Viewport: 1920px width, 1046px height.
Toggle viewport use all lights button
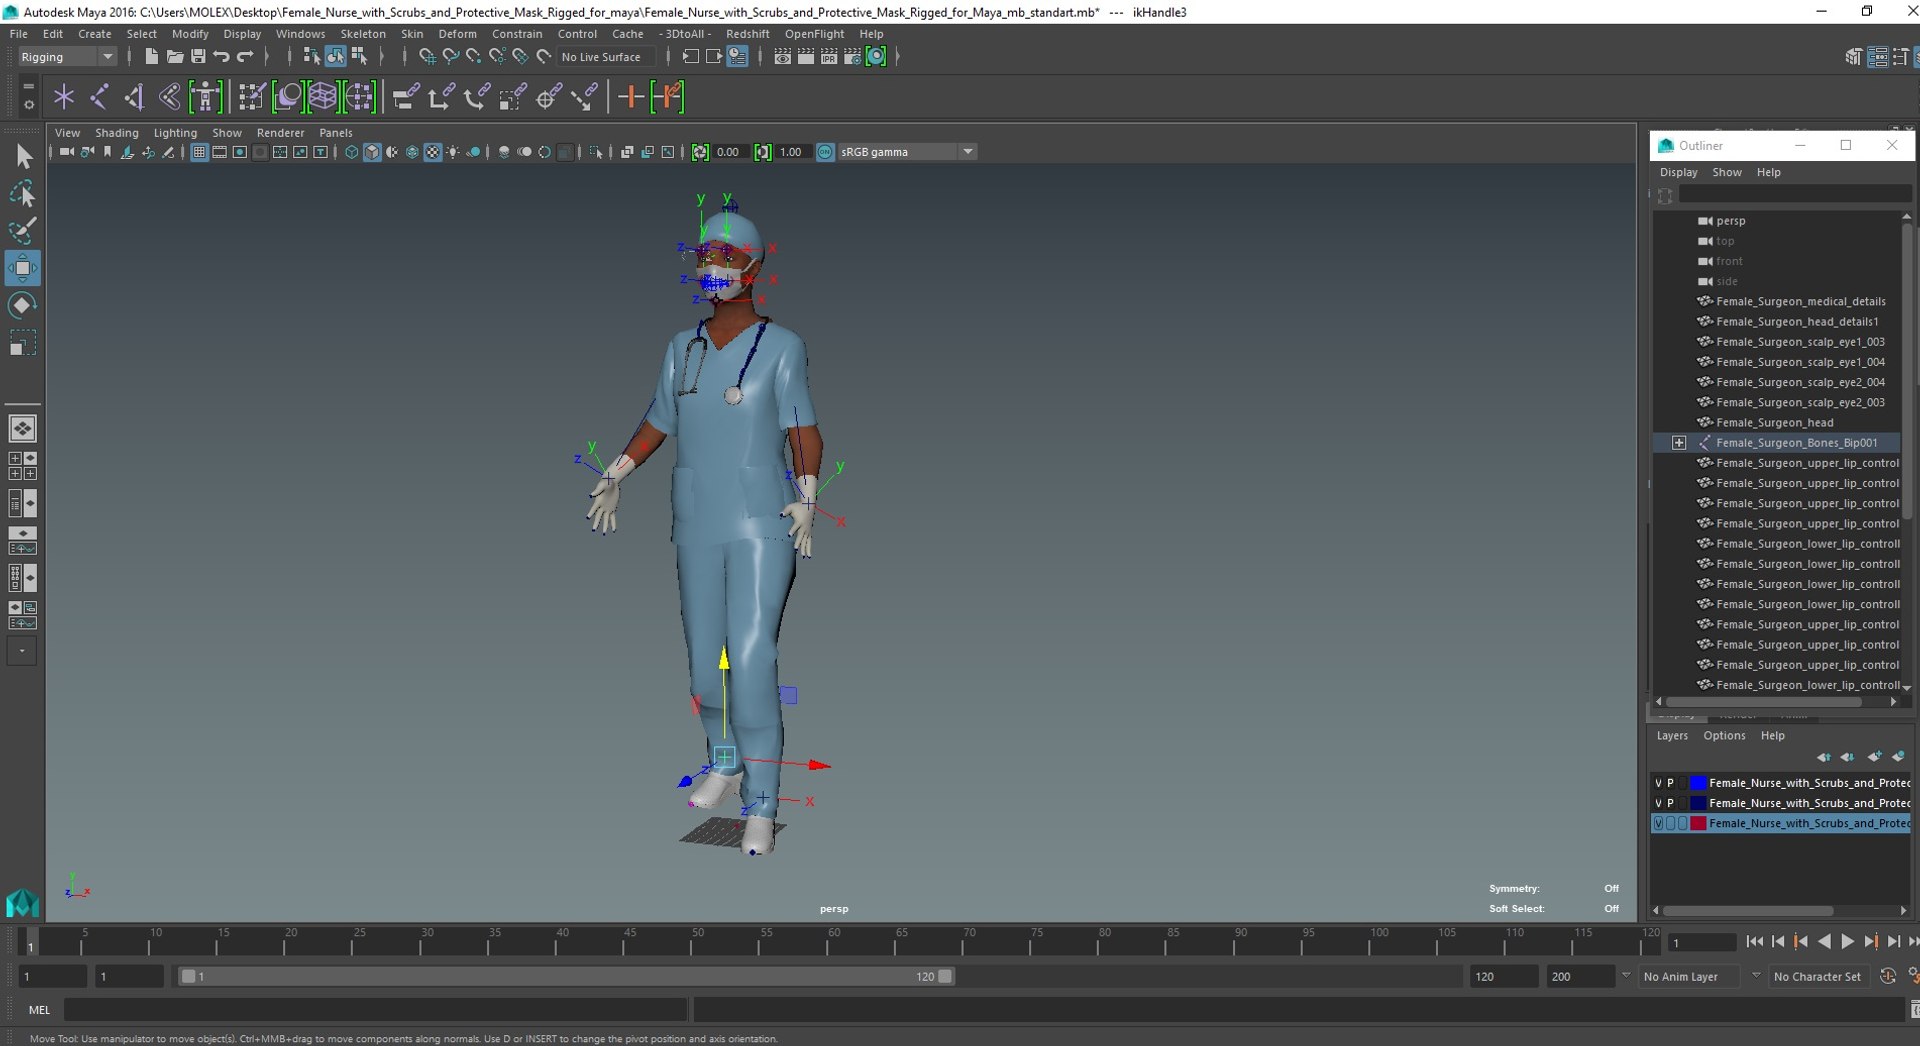coord(453,152)
